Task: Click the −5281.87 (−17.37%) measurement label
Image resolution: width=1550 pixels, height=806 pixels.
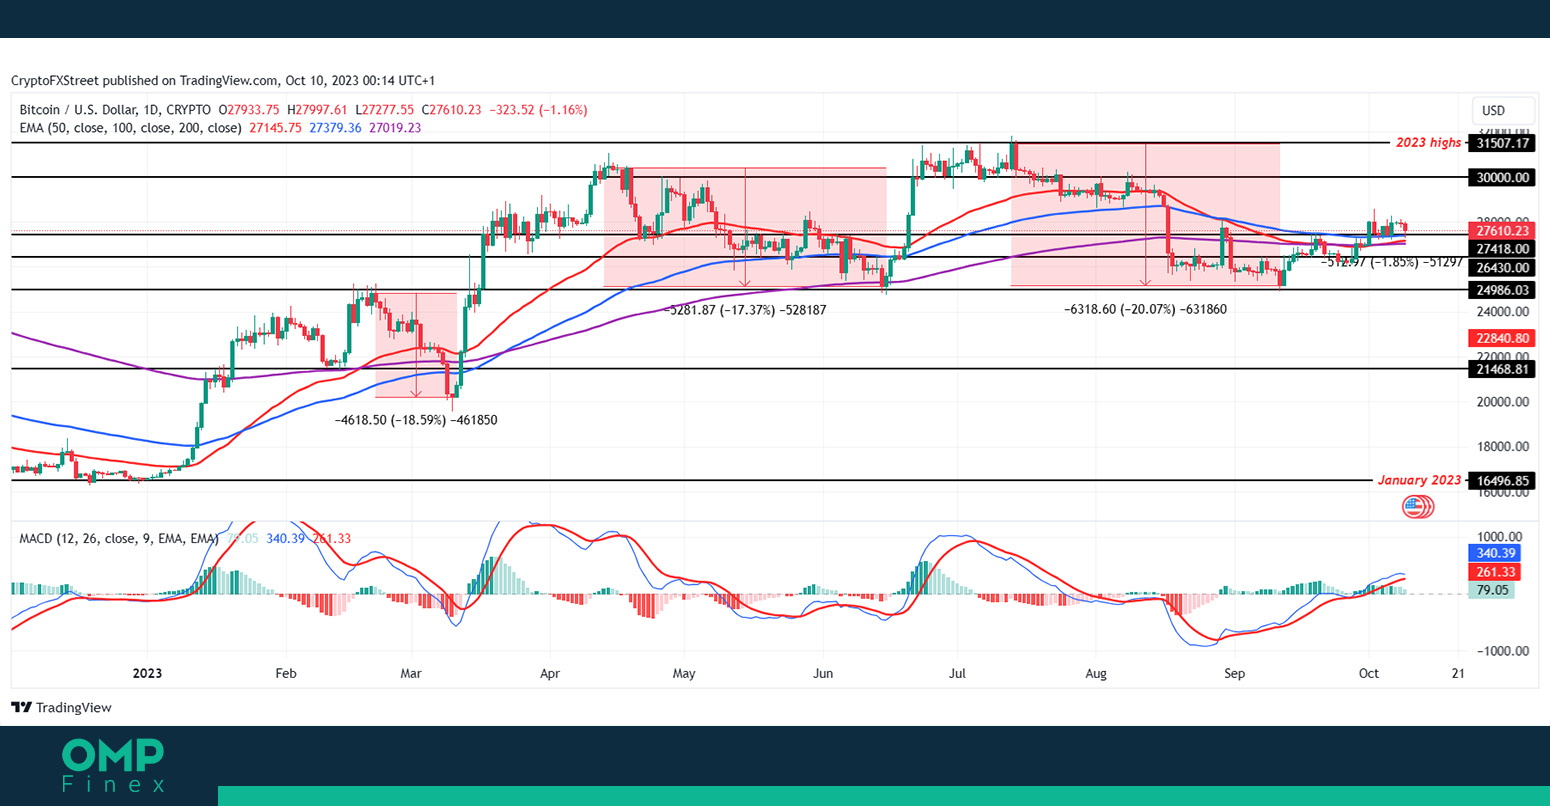Action: [745, 311]
